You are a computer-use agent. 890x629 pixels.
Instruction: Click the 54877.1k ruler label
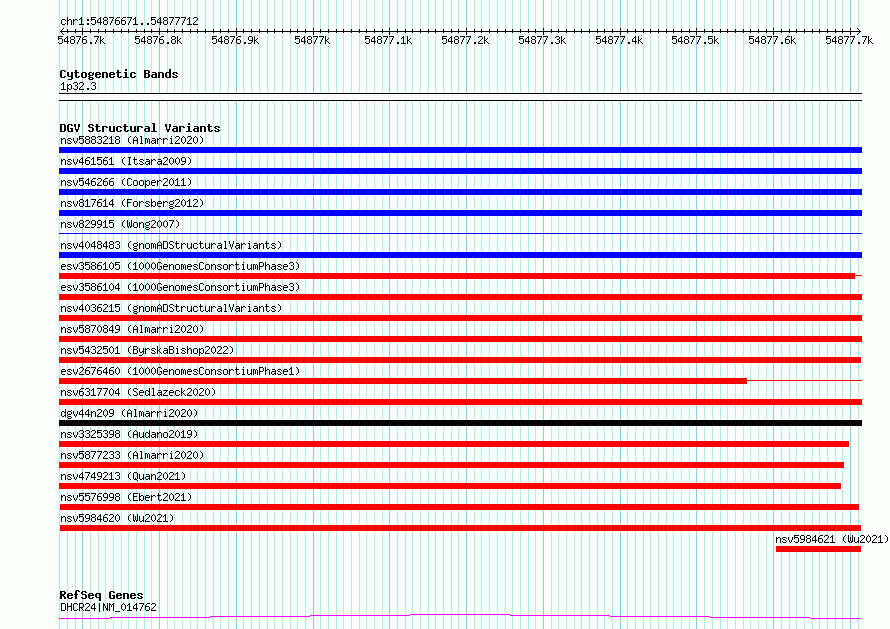coord(388,40)
